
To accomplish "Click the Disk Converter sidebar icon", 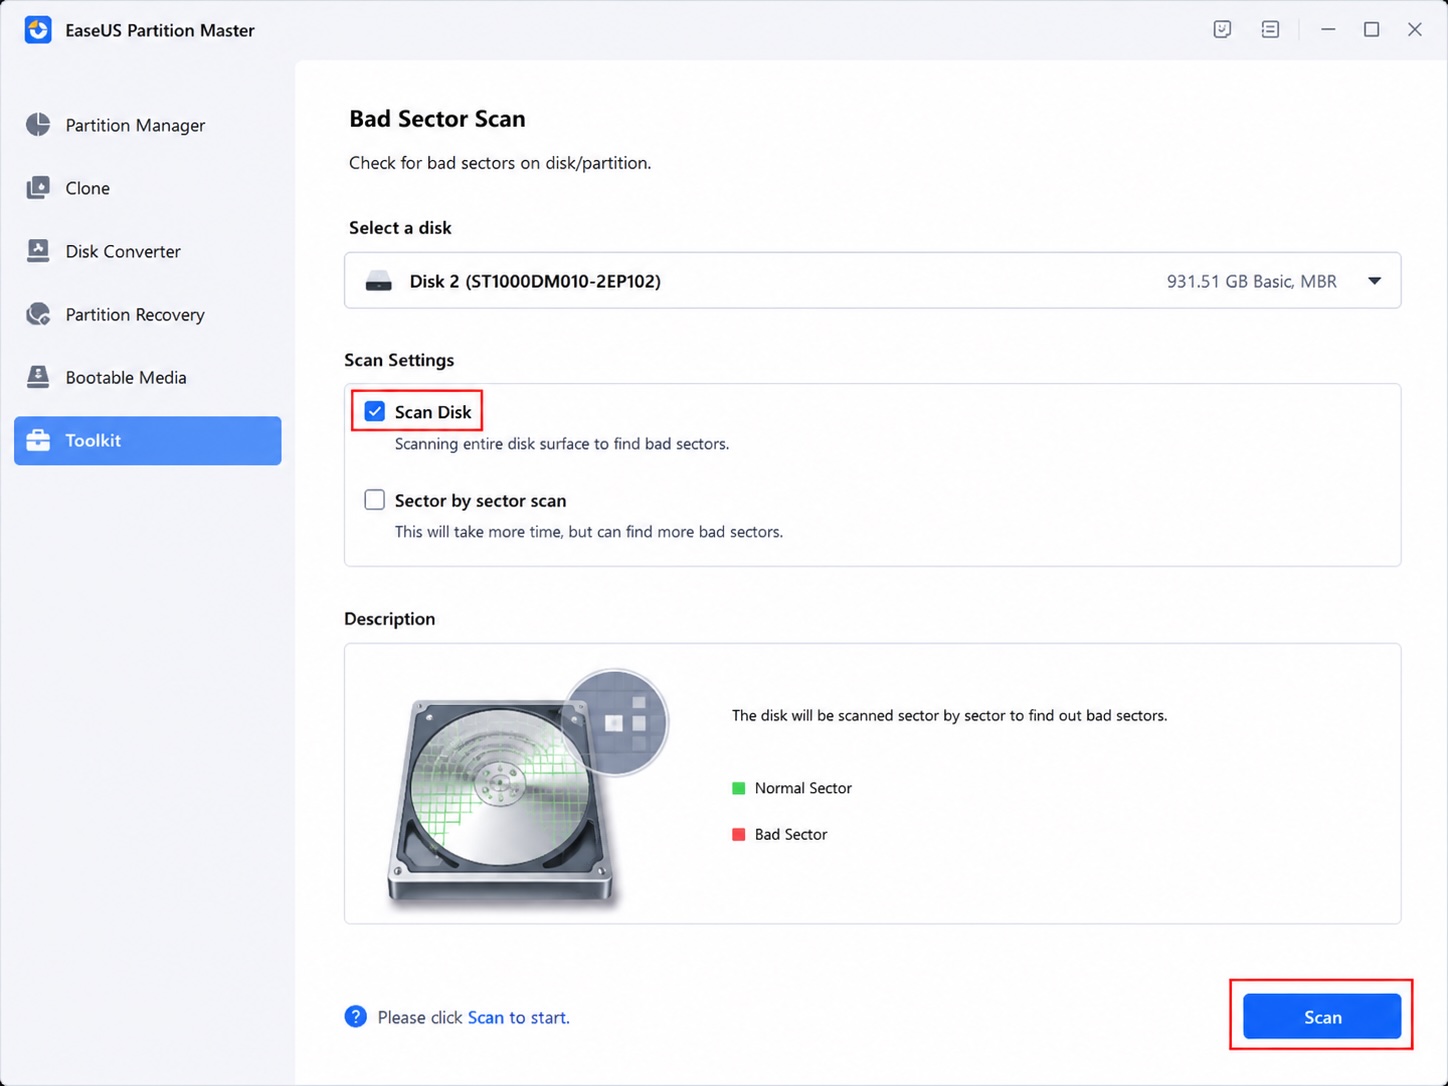I will tap(38, 251).
